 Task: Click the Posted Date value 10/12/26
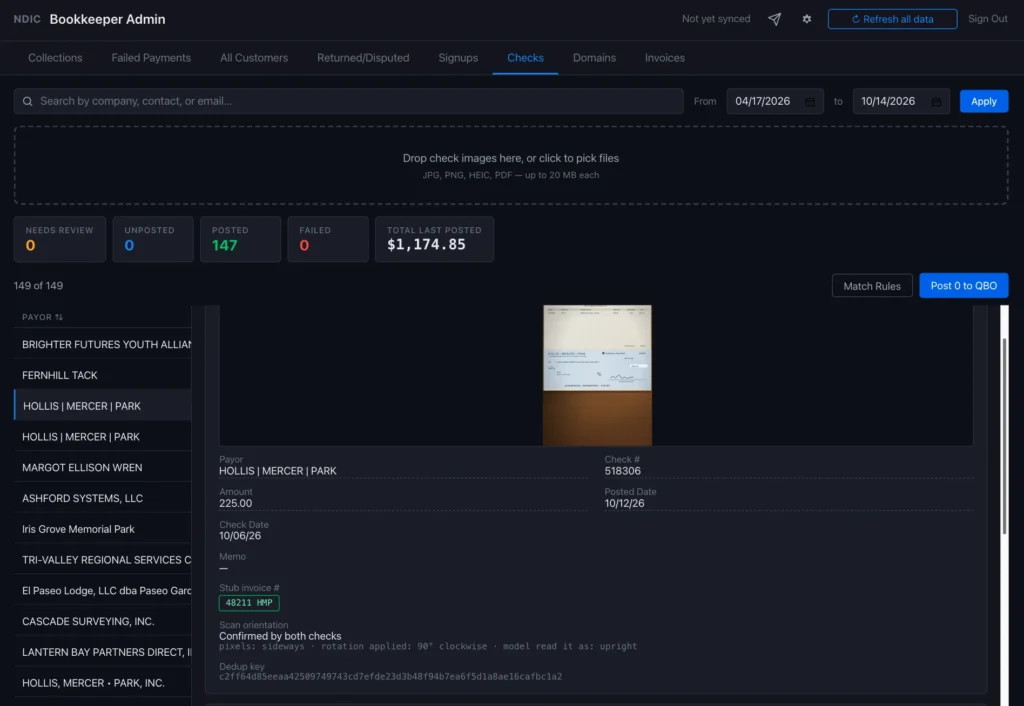[x=624, y=503]
